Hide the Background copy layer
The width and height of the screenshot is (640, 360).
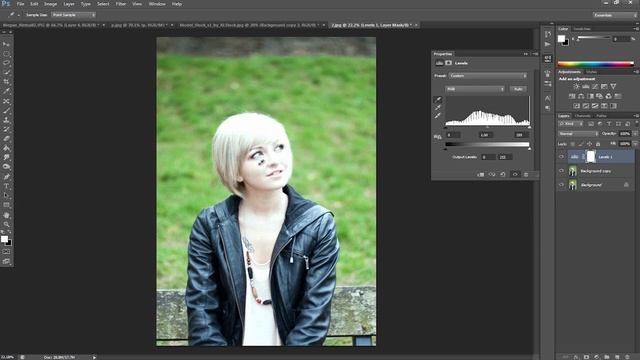click(x=561, y=171)
